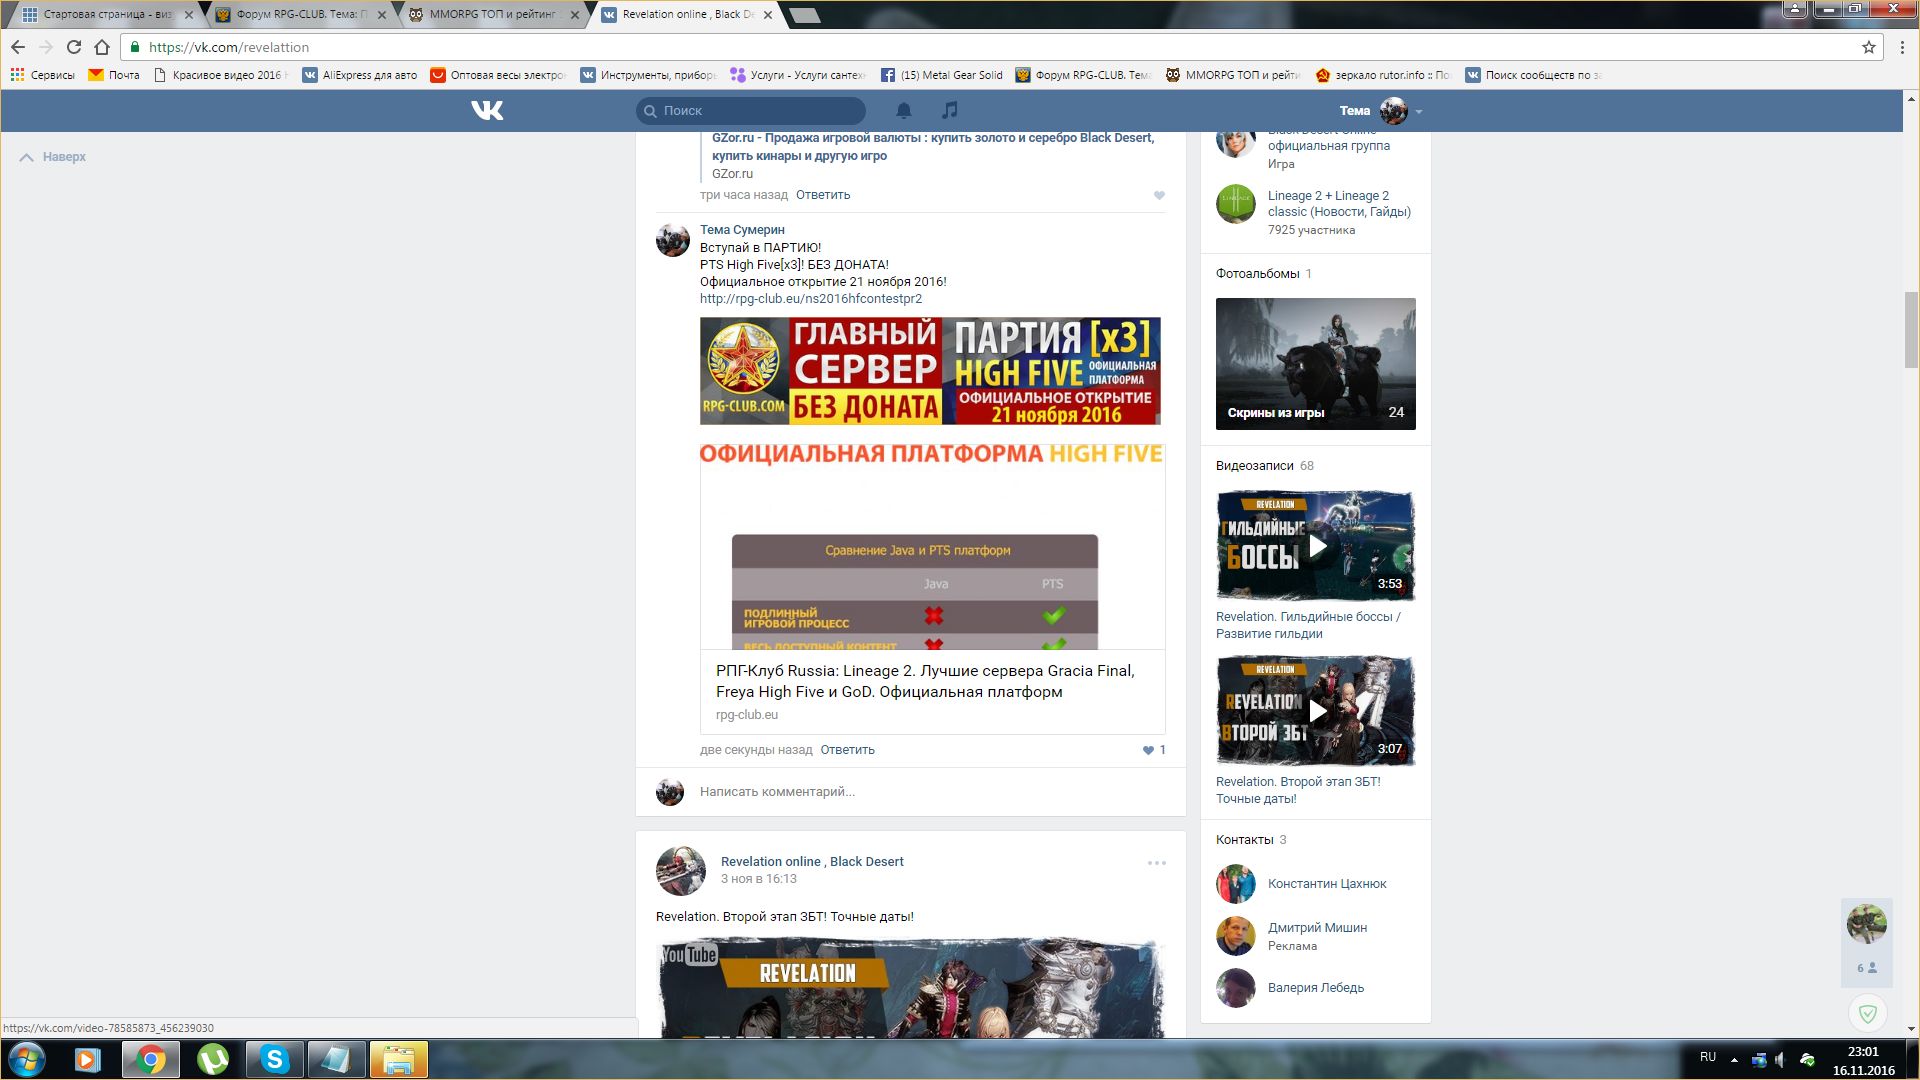The image size is (1920, 1080).
Task: Like the GZor.ru comment with the heart
Action: pos(1159,196)
